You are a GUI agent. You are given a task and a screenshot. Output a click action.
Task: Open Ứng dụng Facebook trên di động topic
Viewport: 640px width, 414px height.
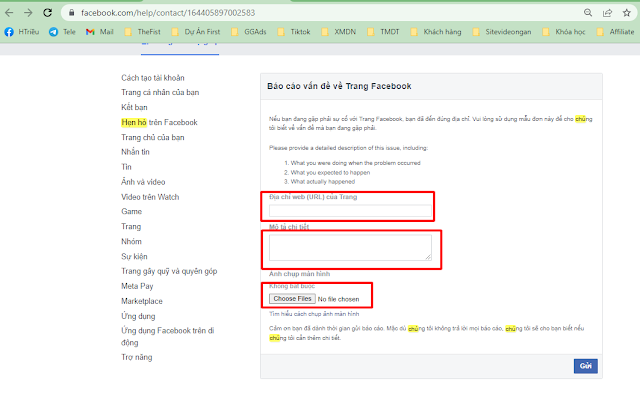point(168,336)
